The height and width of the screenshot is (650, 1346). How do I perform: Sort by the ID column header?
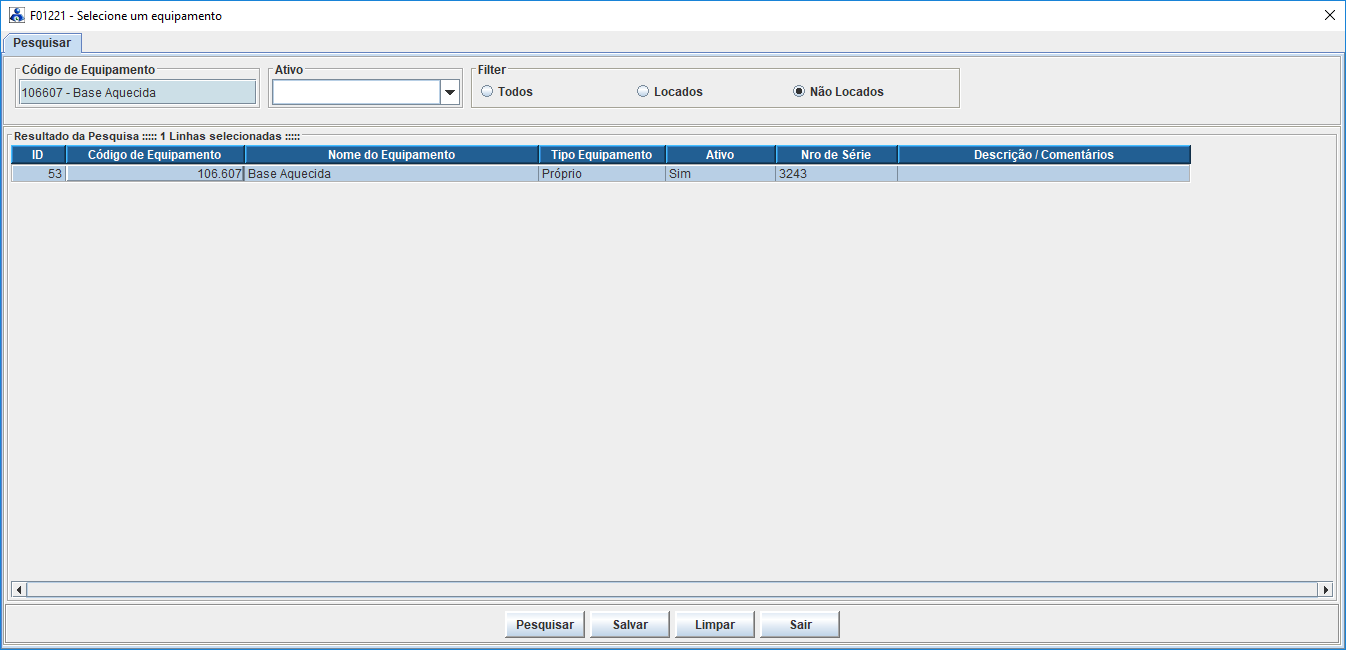(38, 155)
